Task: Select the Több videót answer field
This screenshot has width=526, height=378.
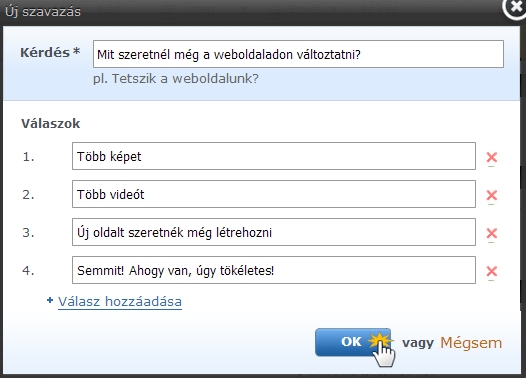Action: (x=274, y=194)
